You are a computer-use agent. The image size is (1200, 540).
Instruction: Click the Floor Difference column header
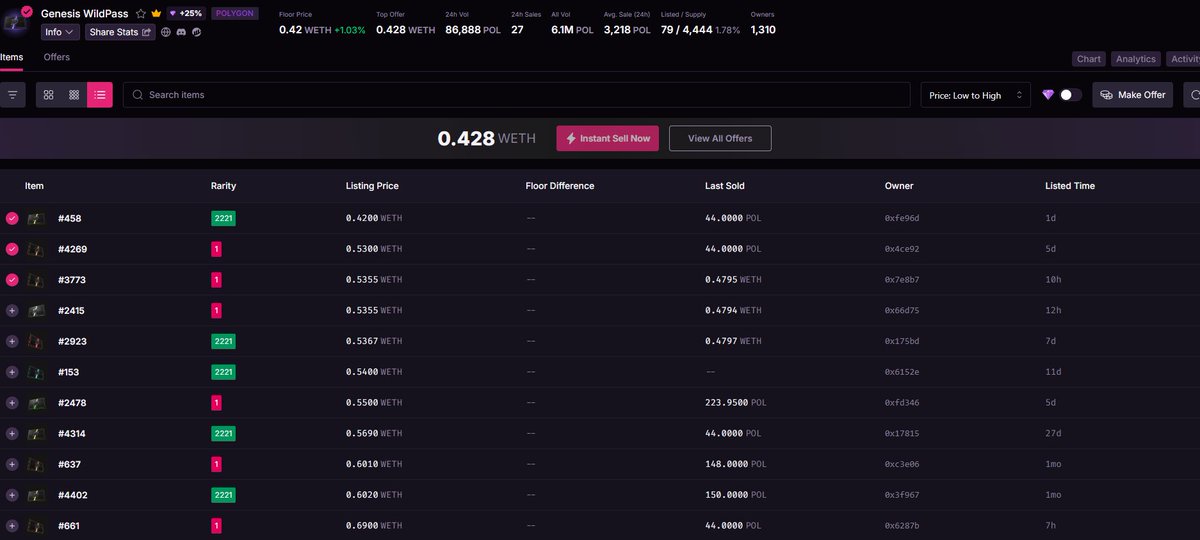[560, 186]
